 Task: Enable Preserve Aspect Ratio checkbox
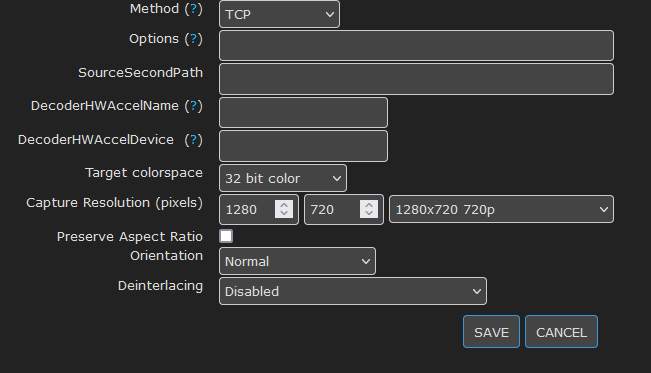coord(226,236)
